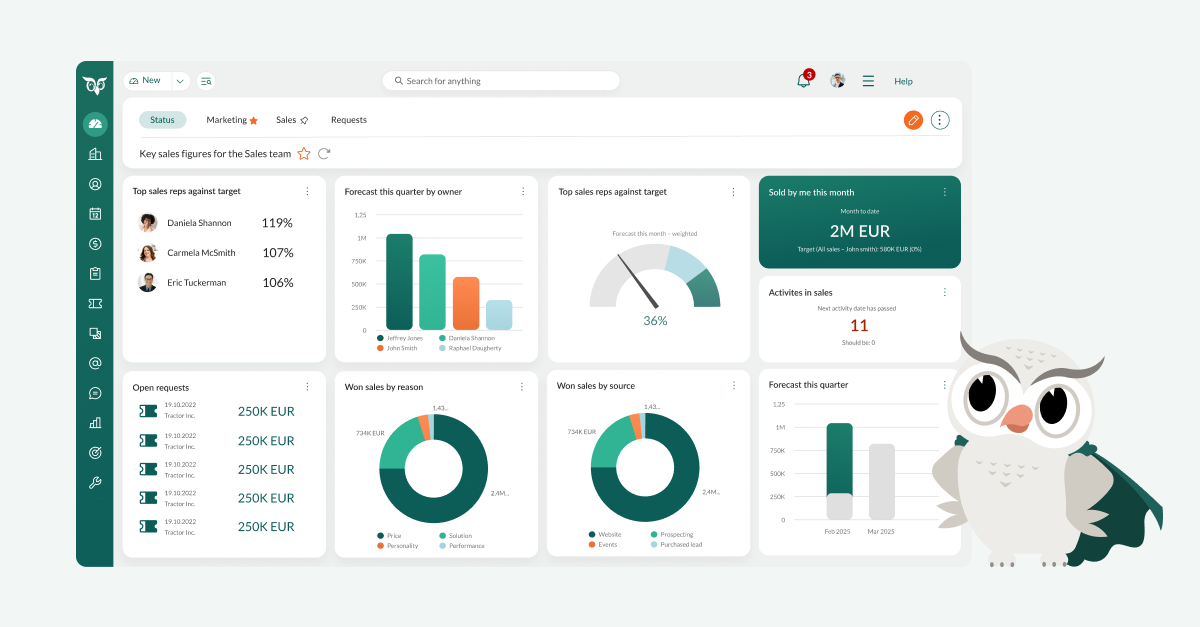Click the Feb 2025 bar in Forecast chart
The image size is (1200, 627).
coord(839,472)
